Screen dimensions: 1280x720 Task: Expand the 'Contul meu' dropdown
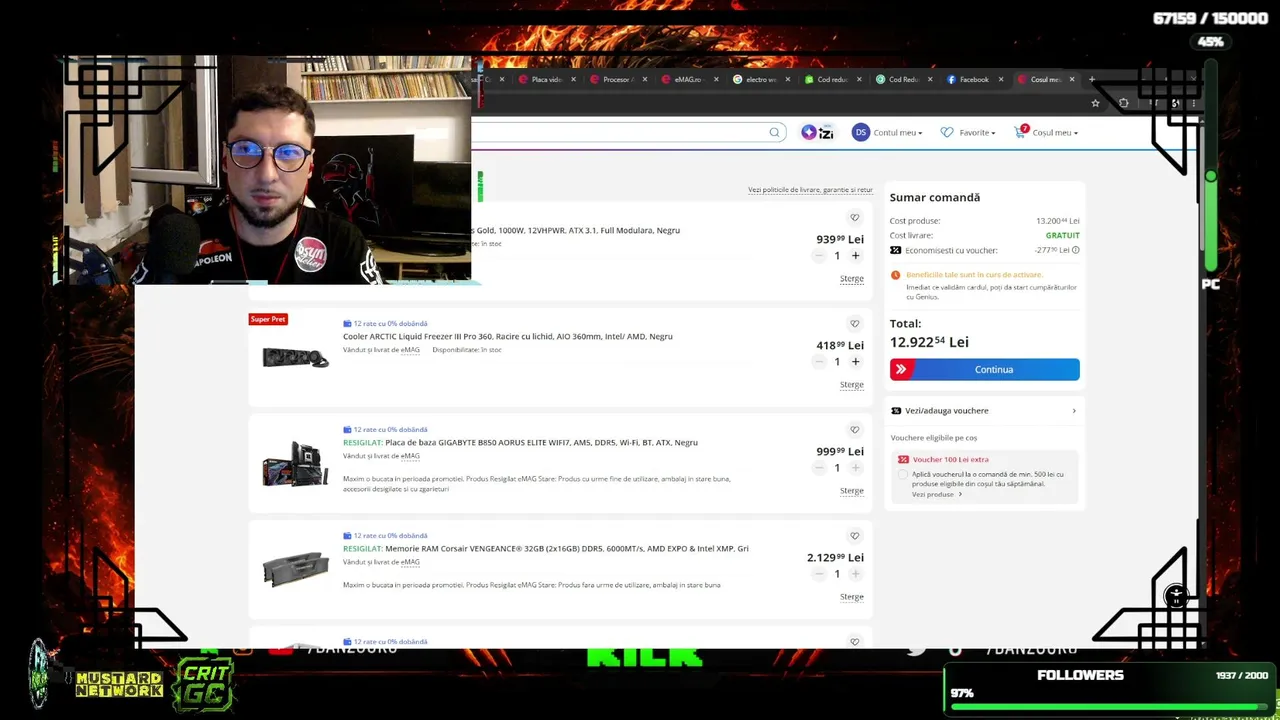898,132
